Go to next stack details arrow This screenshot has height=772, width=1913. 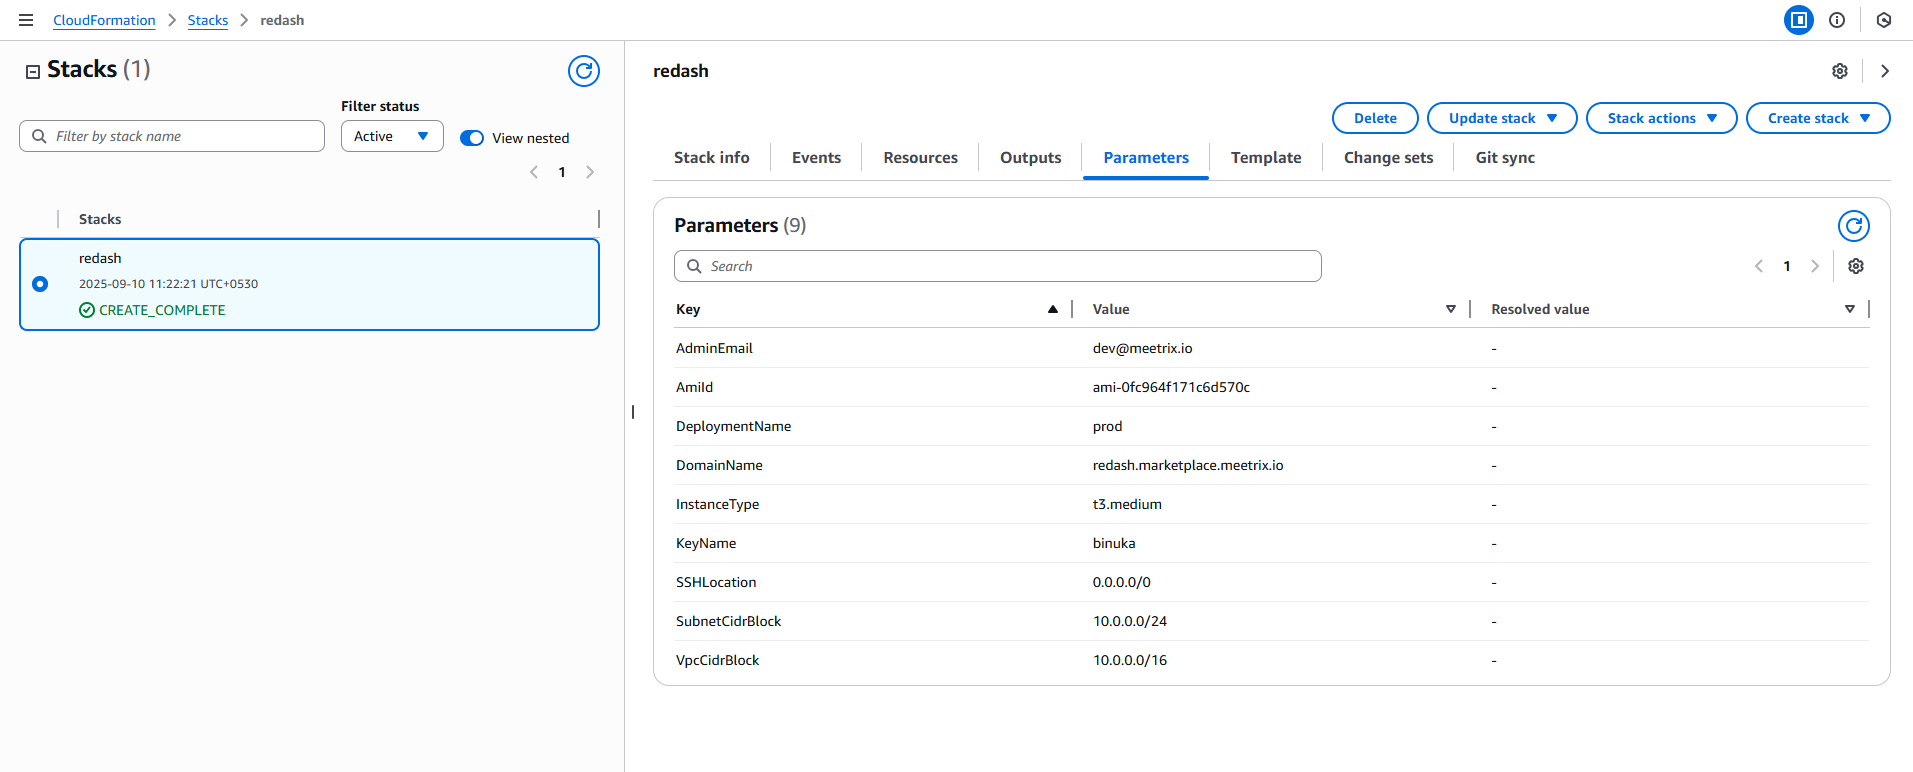1885,71
